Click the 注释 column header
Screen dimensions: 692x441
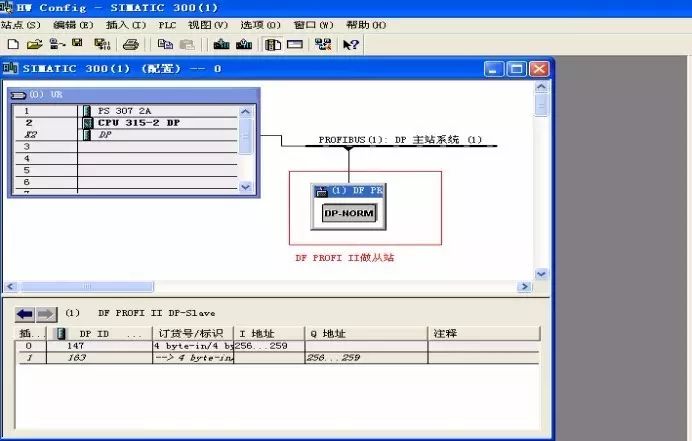pyautogui.click(x=484, y=334)
